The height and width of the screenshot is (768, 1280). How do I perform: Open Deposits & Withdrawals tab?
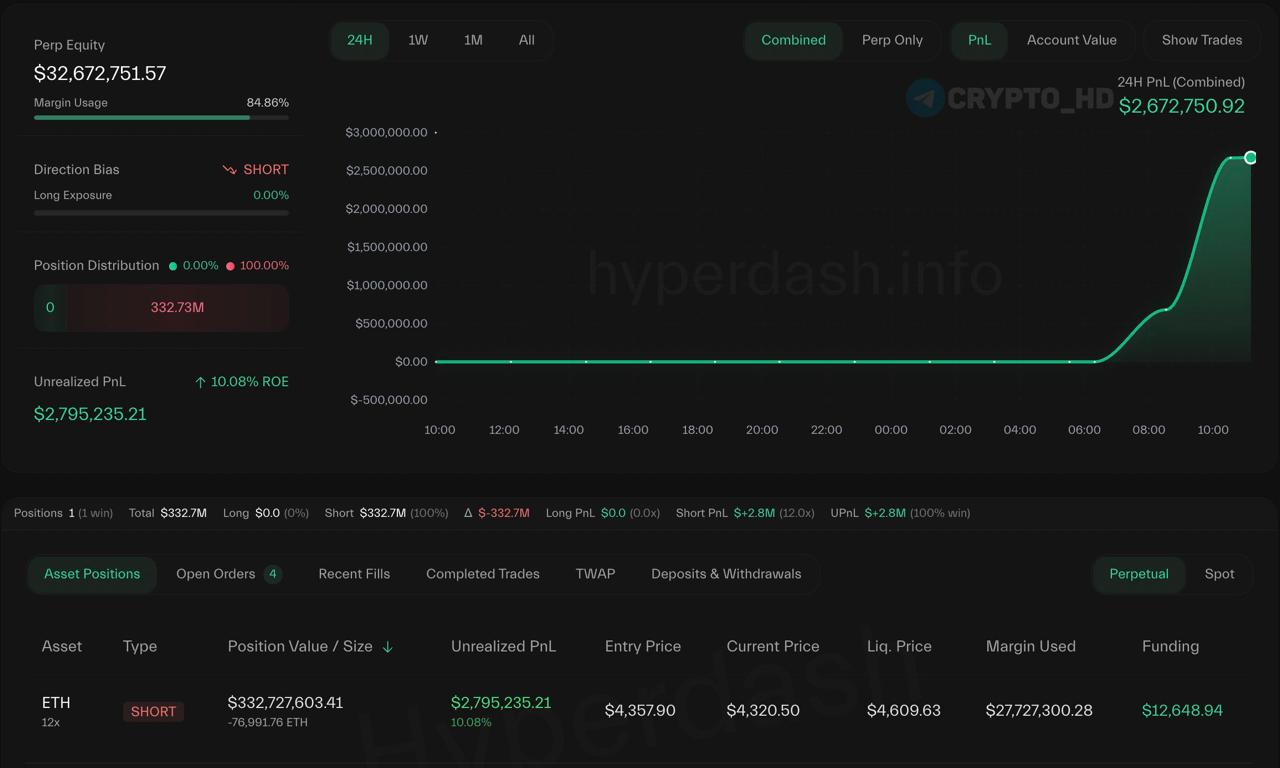point(726,574)
